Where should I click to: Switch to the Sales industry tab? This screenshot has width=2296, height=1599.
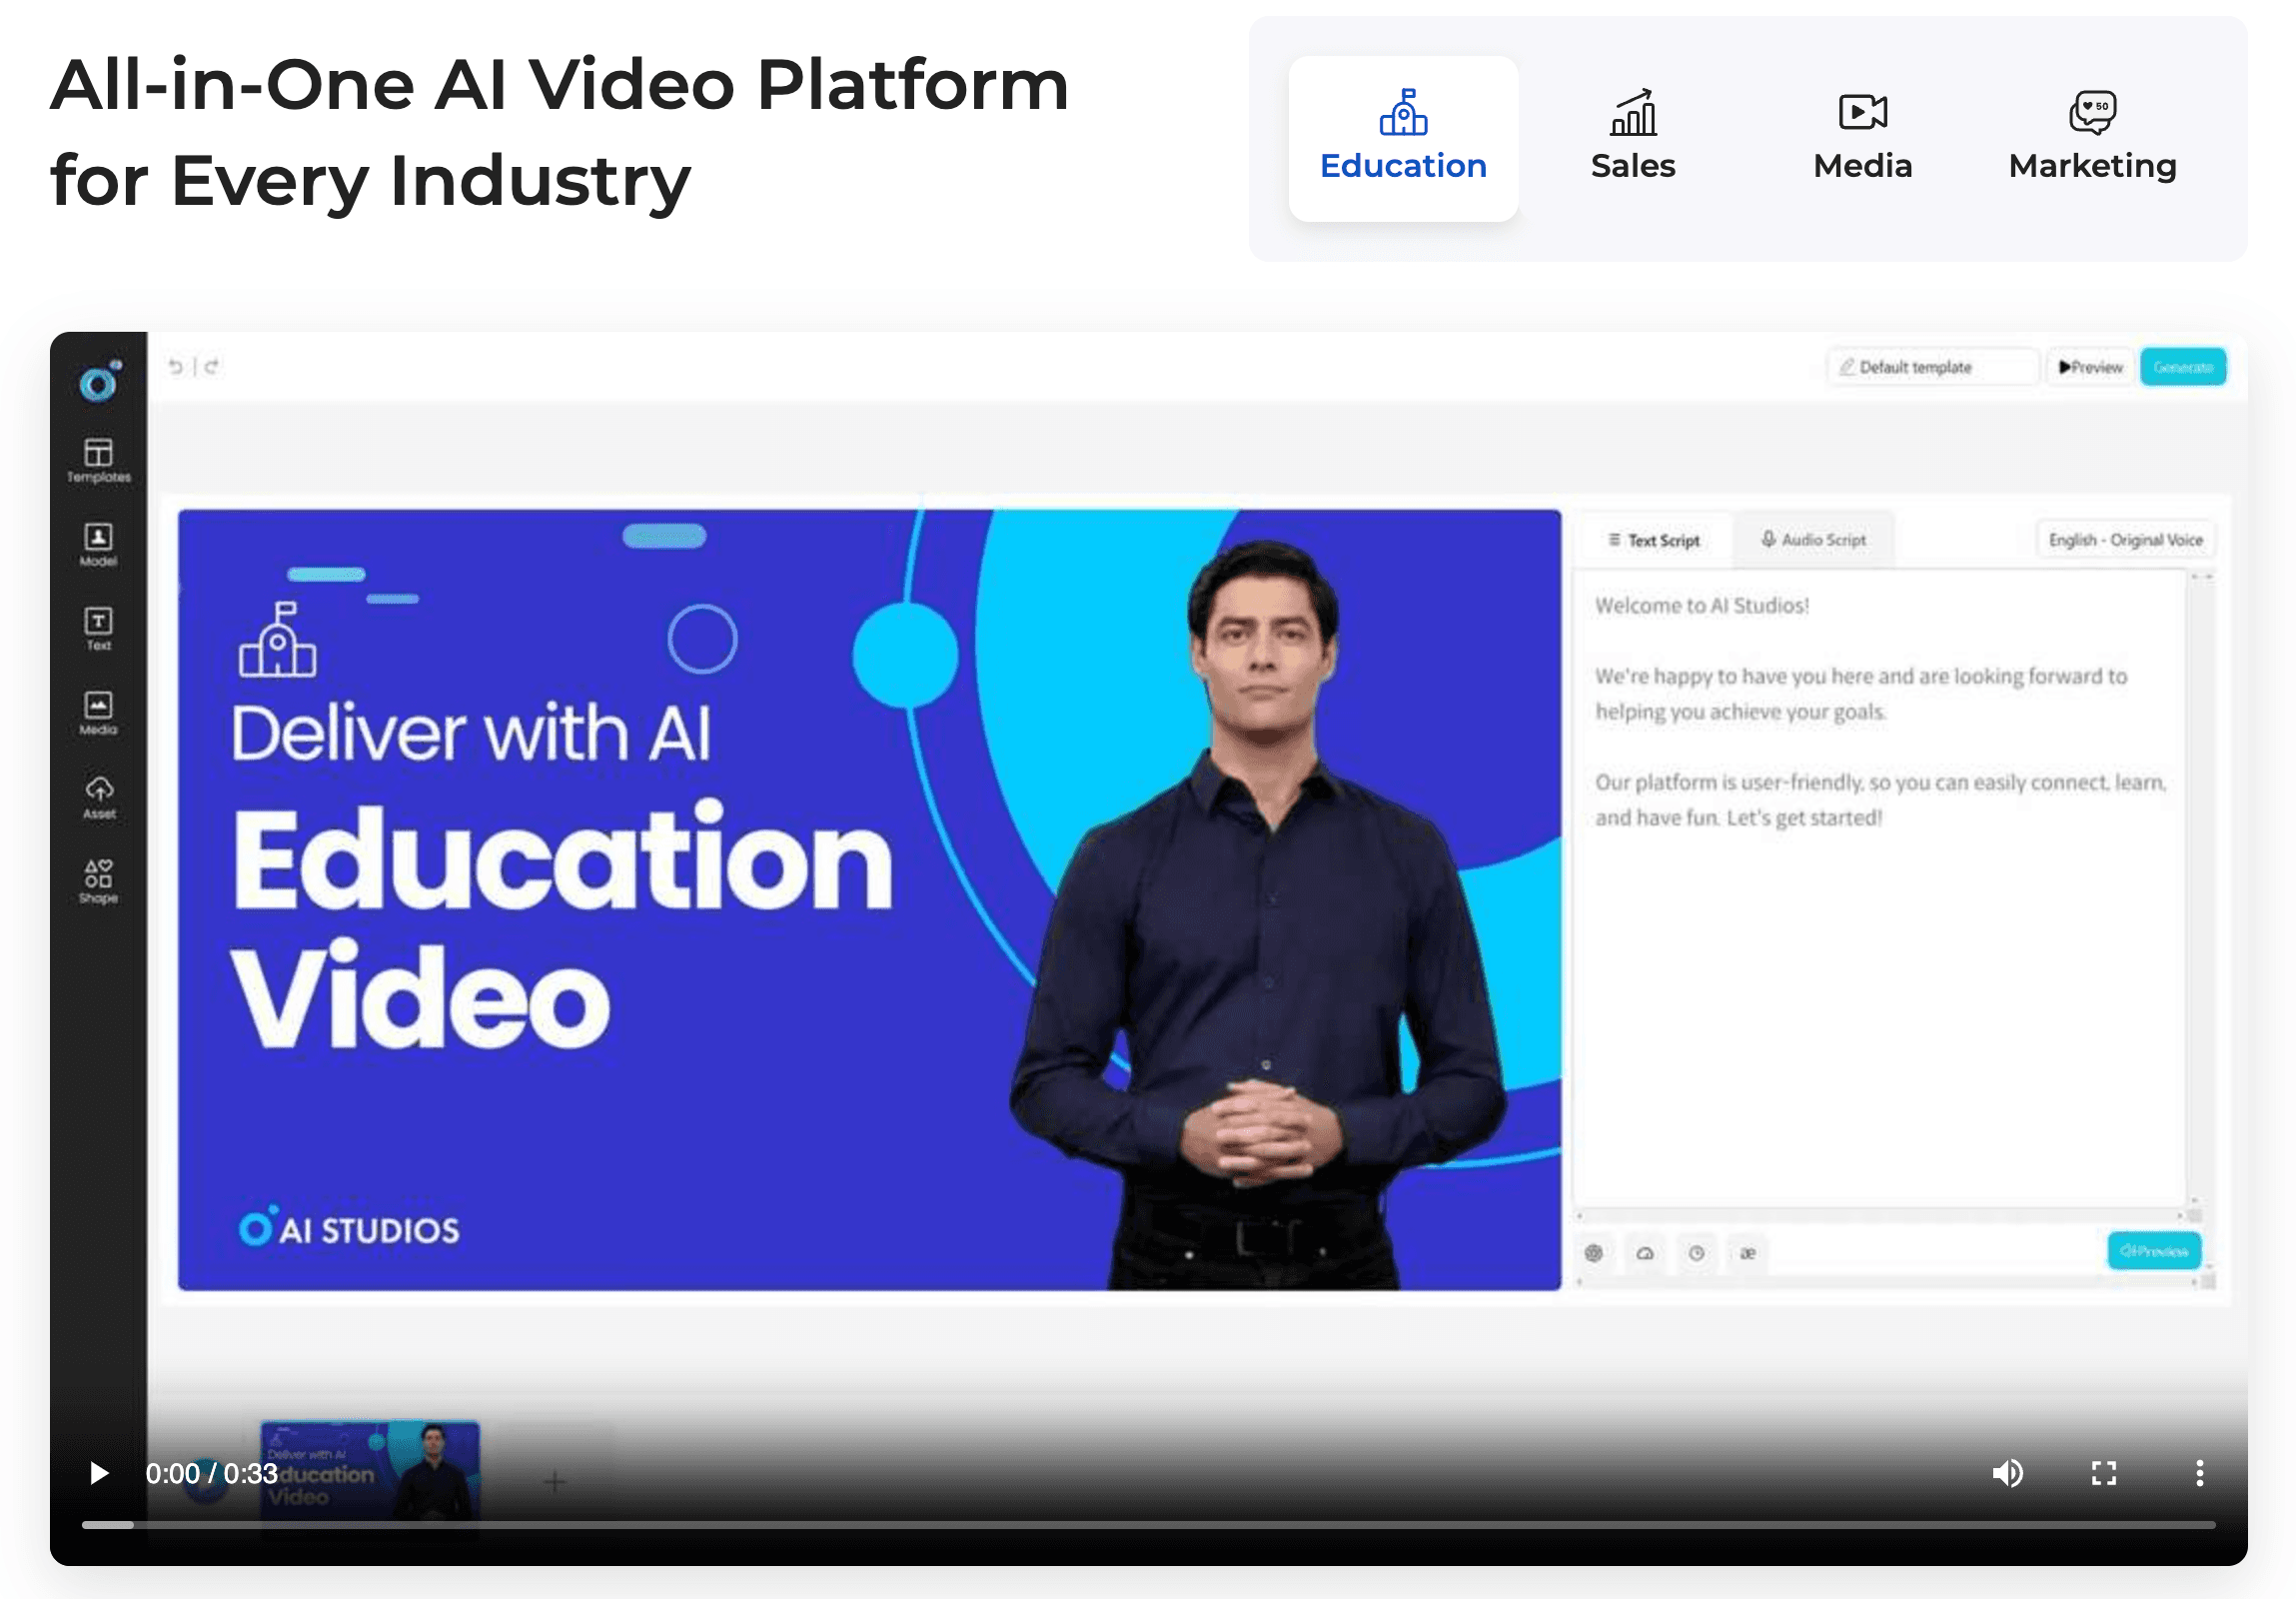pyautogui.click(x=1633, y=138)
